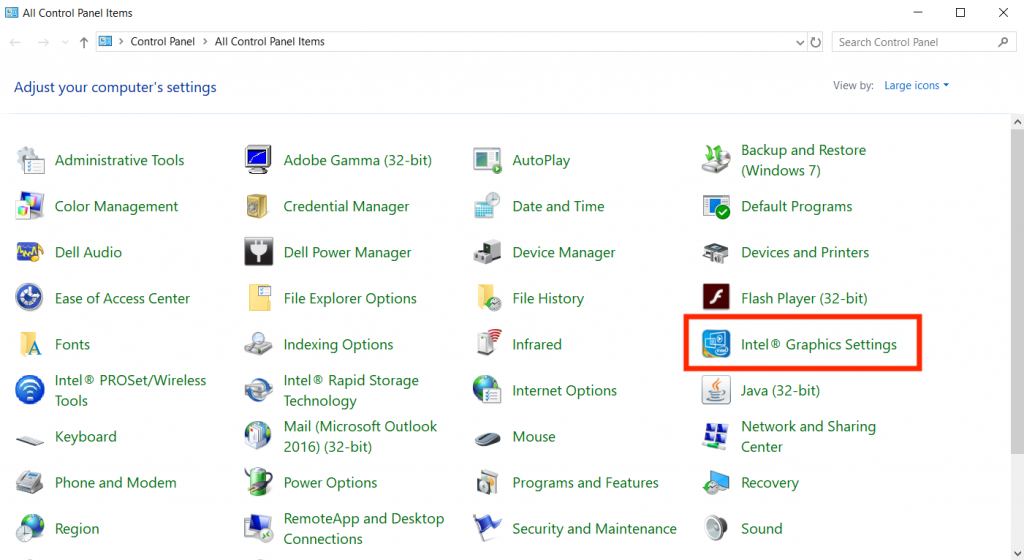The height and width of the screenshot is (560, 1024).
Task: Open the Color Management icon
Action: pyautogui.click(x=30, y=206)
